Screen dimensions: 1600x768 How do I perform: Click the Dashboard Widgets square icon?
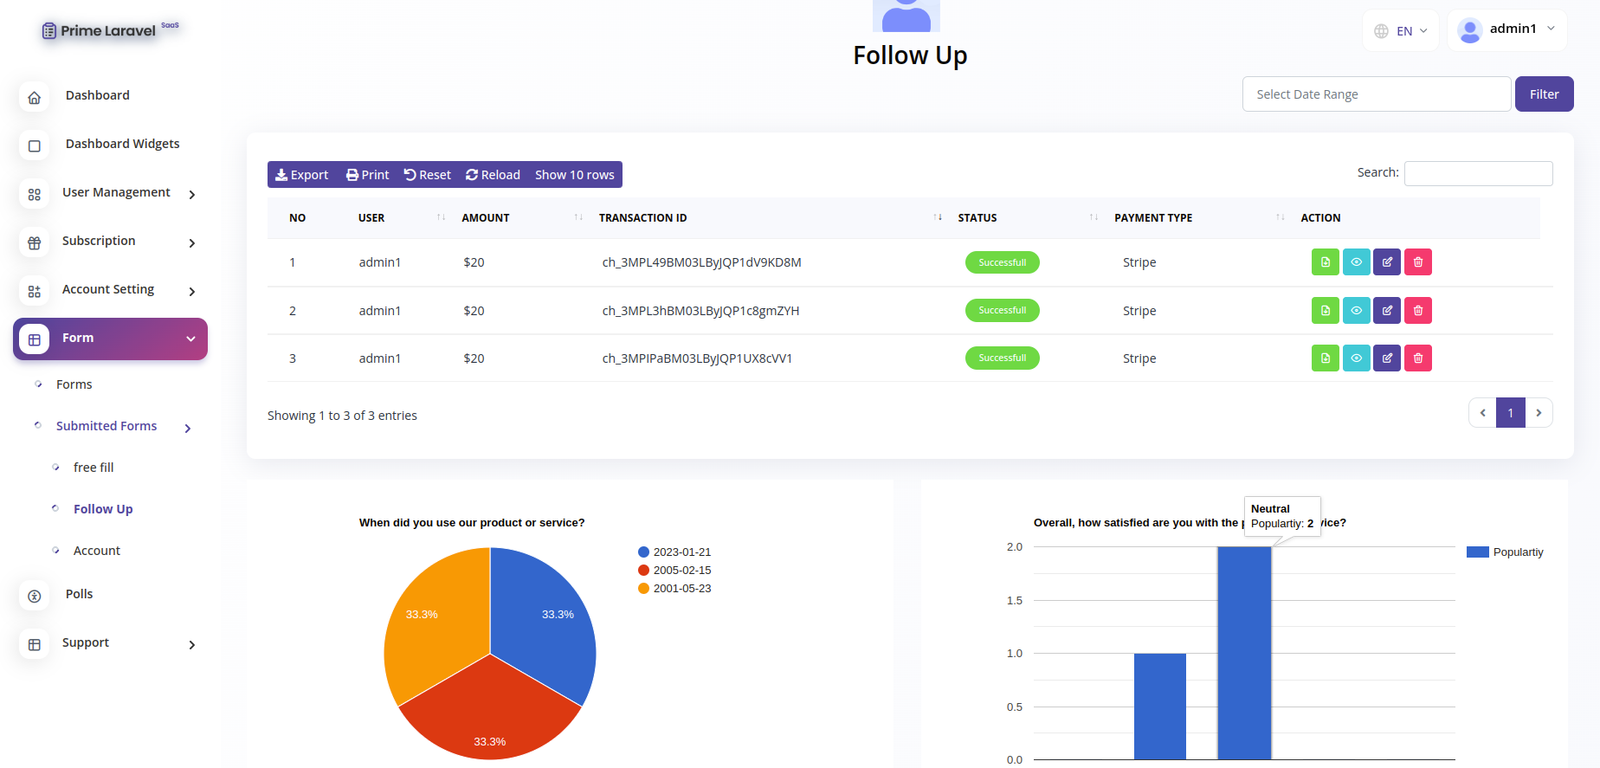(x=34, y=146)
